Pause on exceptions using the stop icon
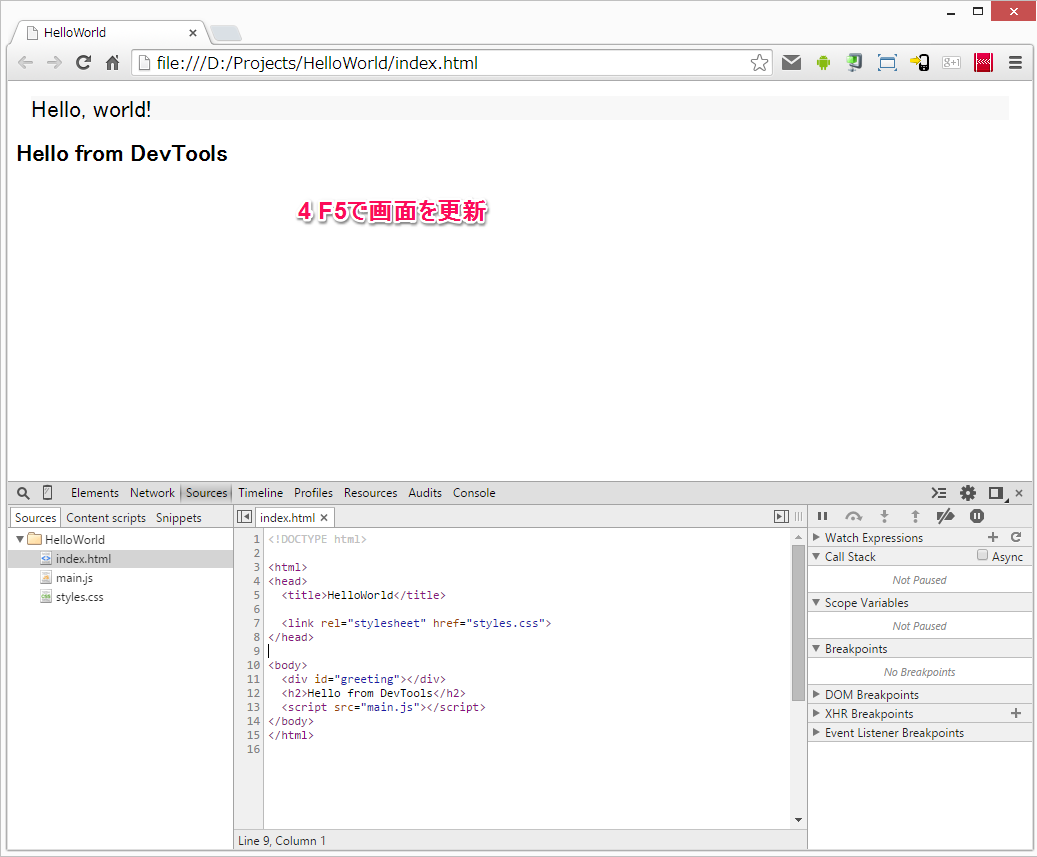Image resolution: width=1037 pixels, height=857 pixels. (x=977, y=516)
